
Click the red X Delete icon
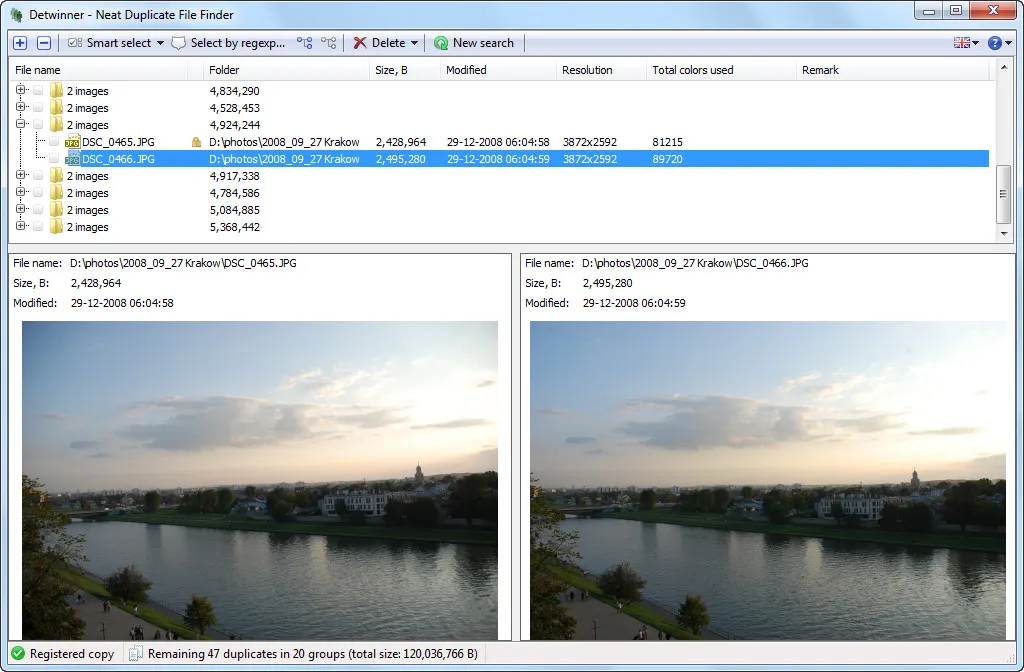(360, 43)
